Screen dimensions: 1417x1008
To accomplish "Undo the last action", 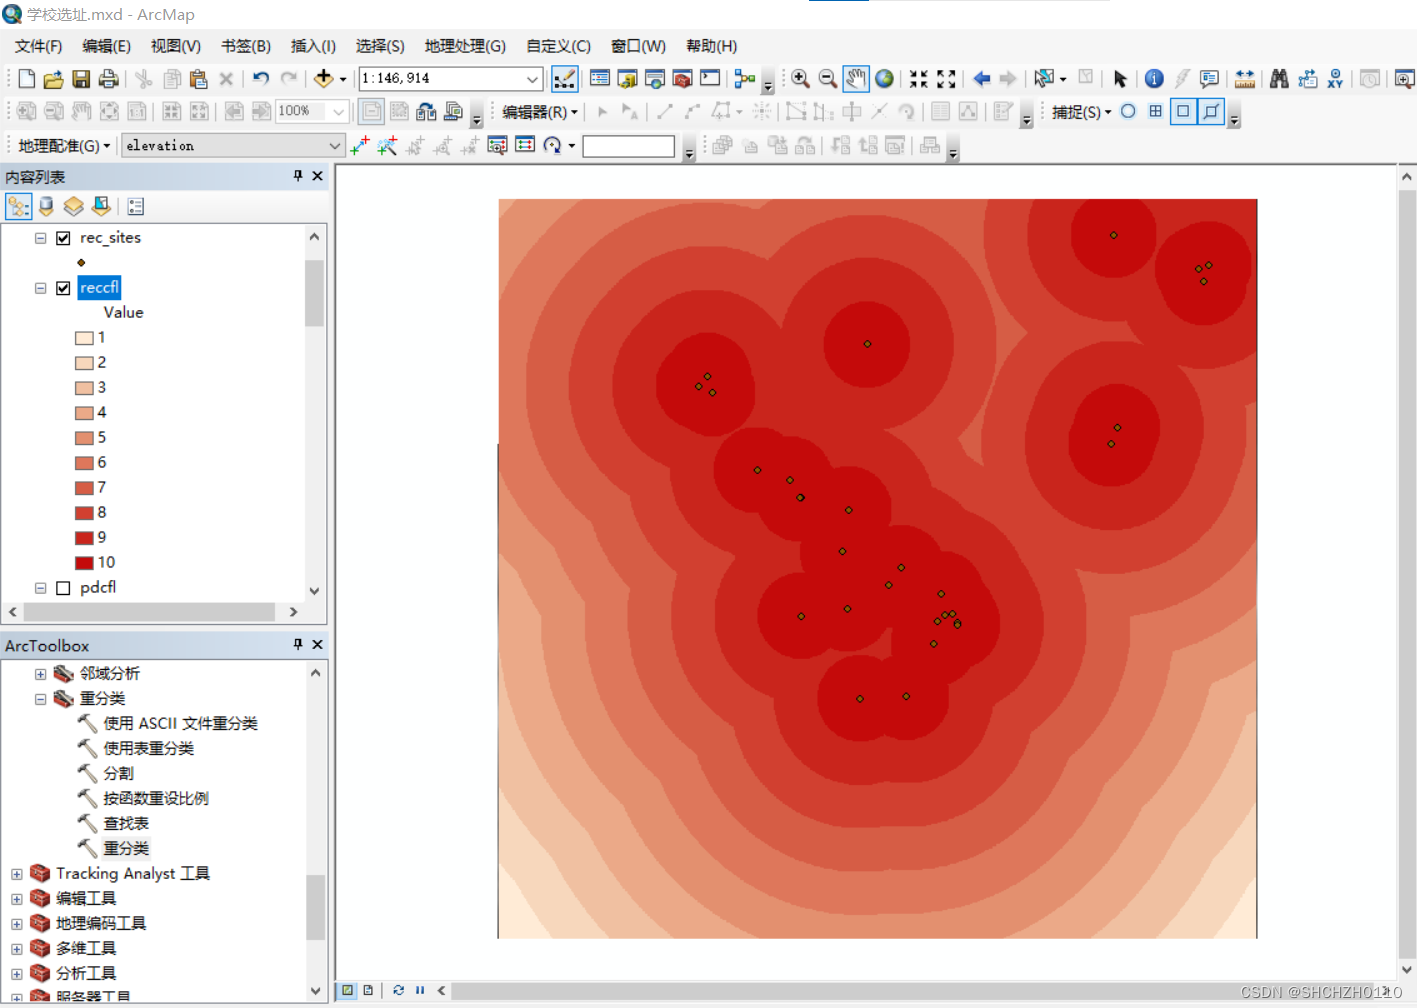I will pyautogui.click(x=261, y=78).
